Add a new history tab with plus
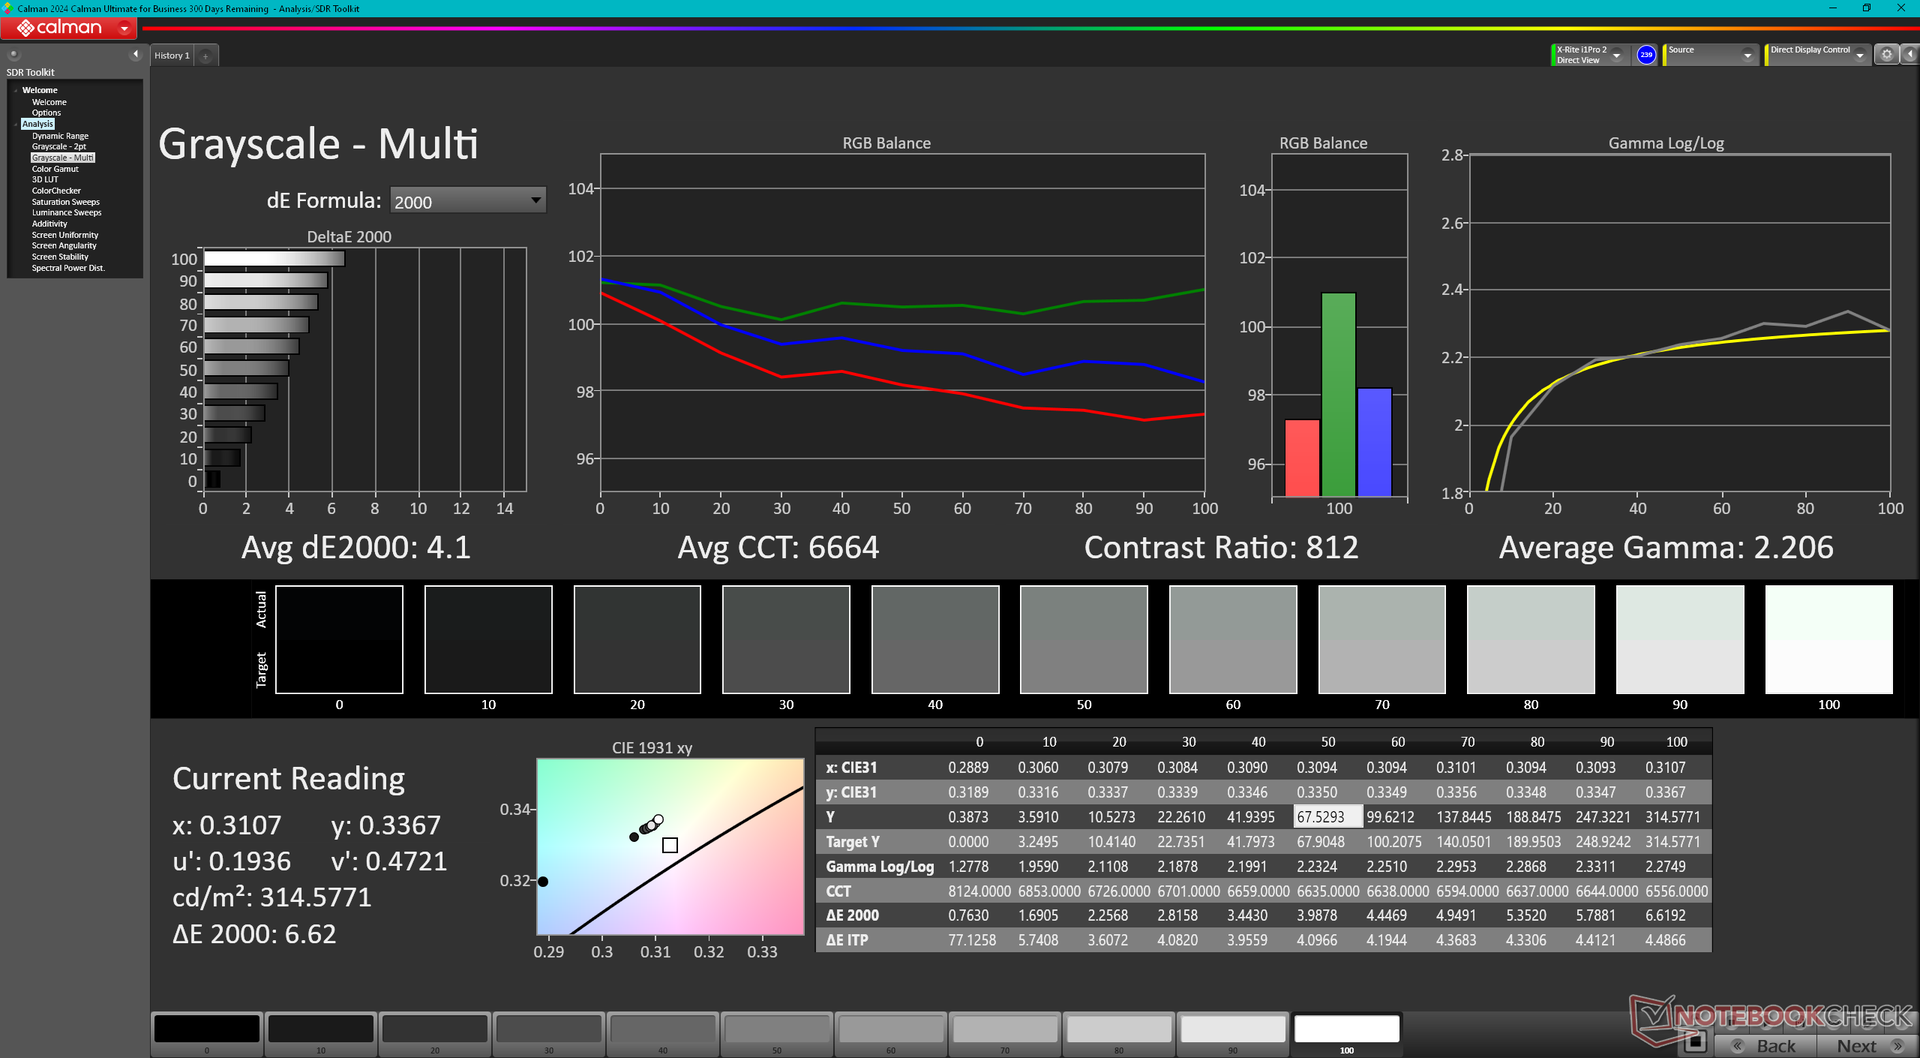The width and height of the screenshot is (1920, 1058). (206, 56)
